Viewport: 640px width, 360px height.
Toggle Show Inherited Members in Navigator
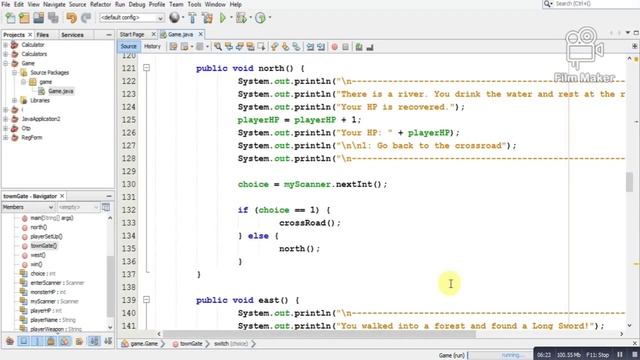(x=10, y=341)
